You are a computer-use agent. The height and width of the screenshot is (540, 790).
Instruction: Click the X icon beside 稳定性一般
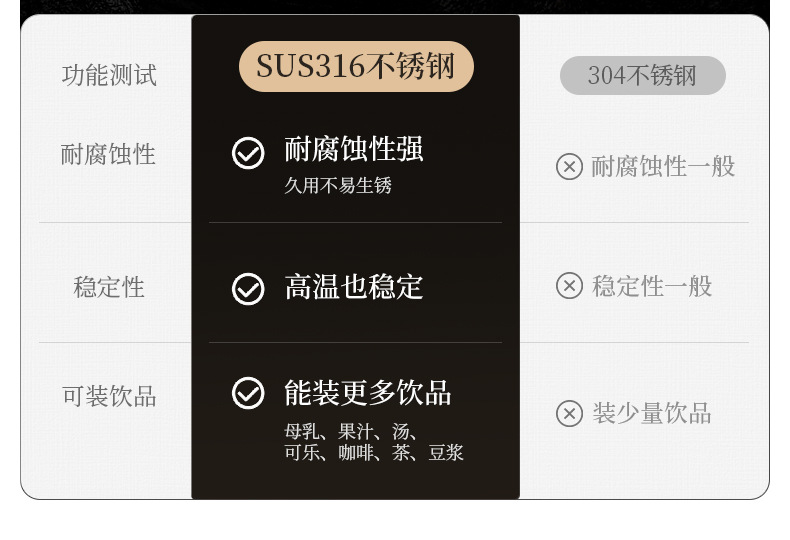pyautogui.click(x=569, y=286)
